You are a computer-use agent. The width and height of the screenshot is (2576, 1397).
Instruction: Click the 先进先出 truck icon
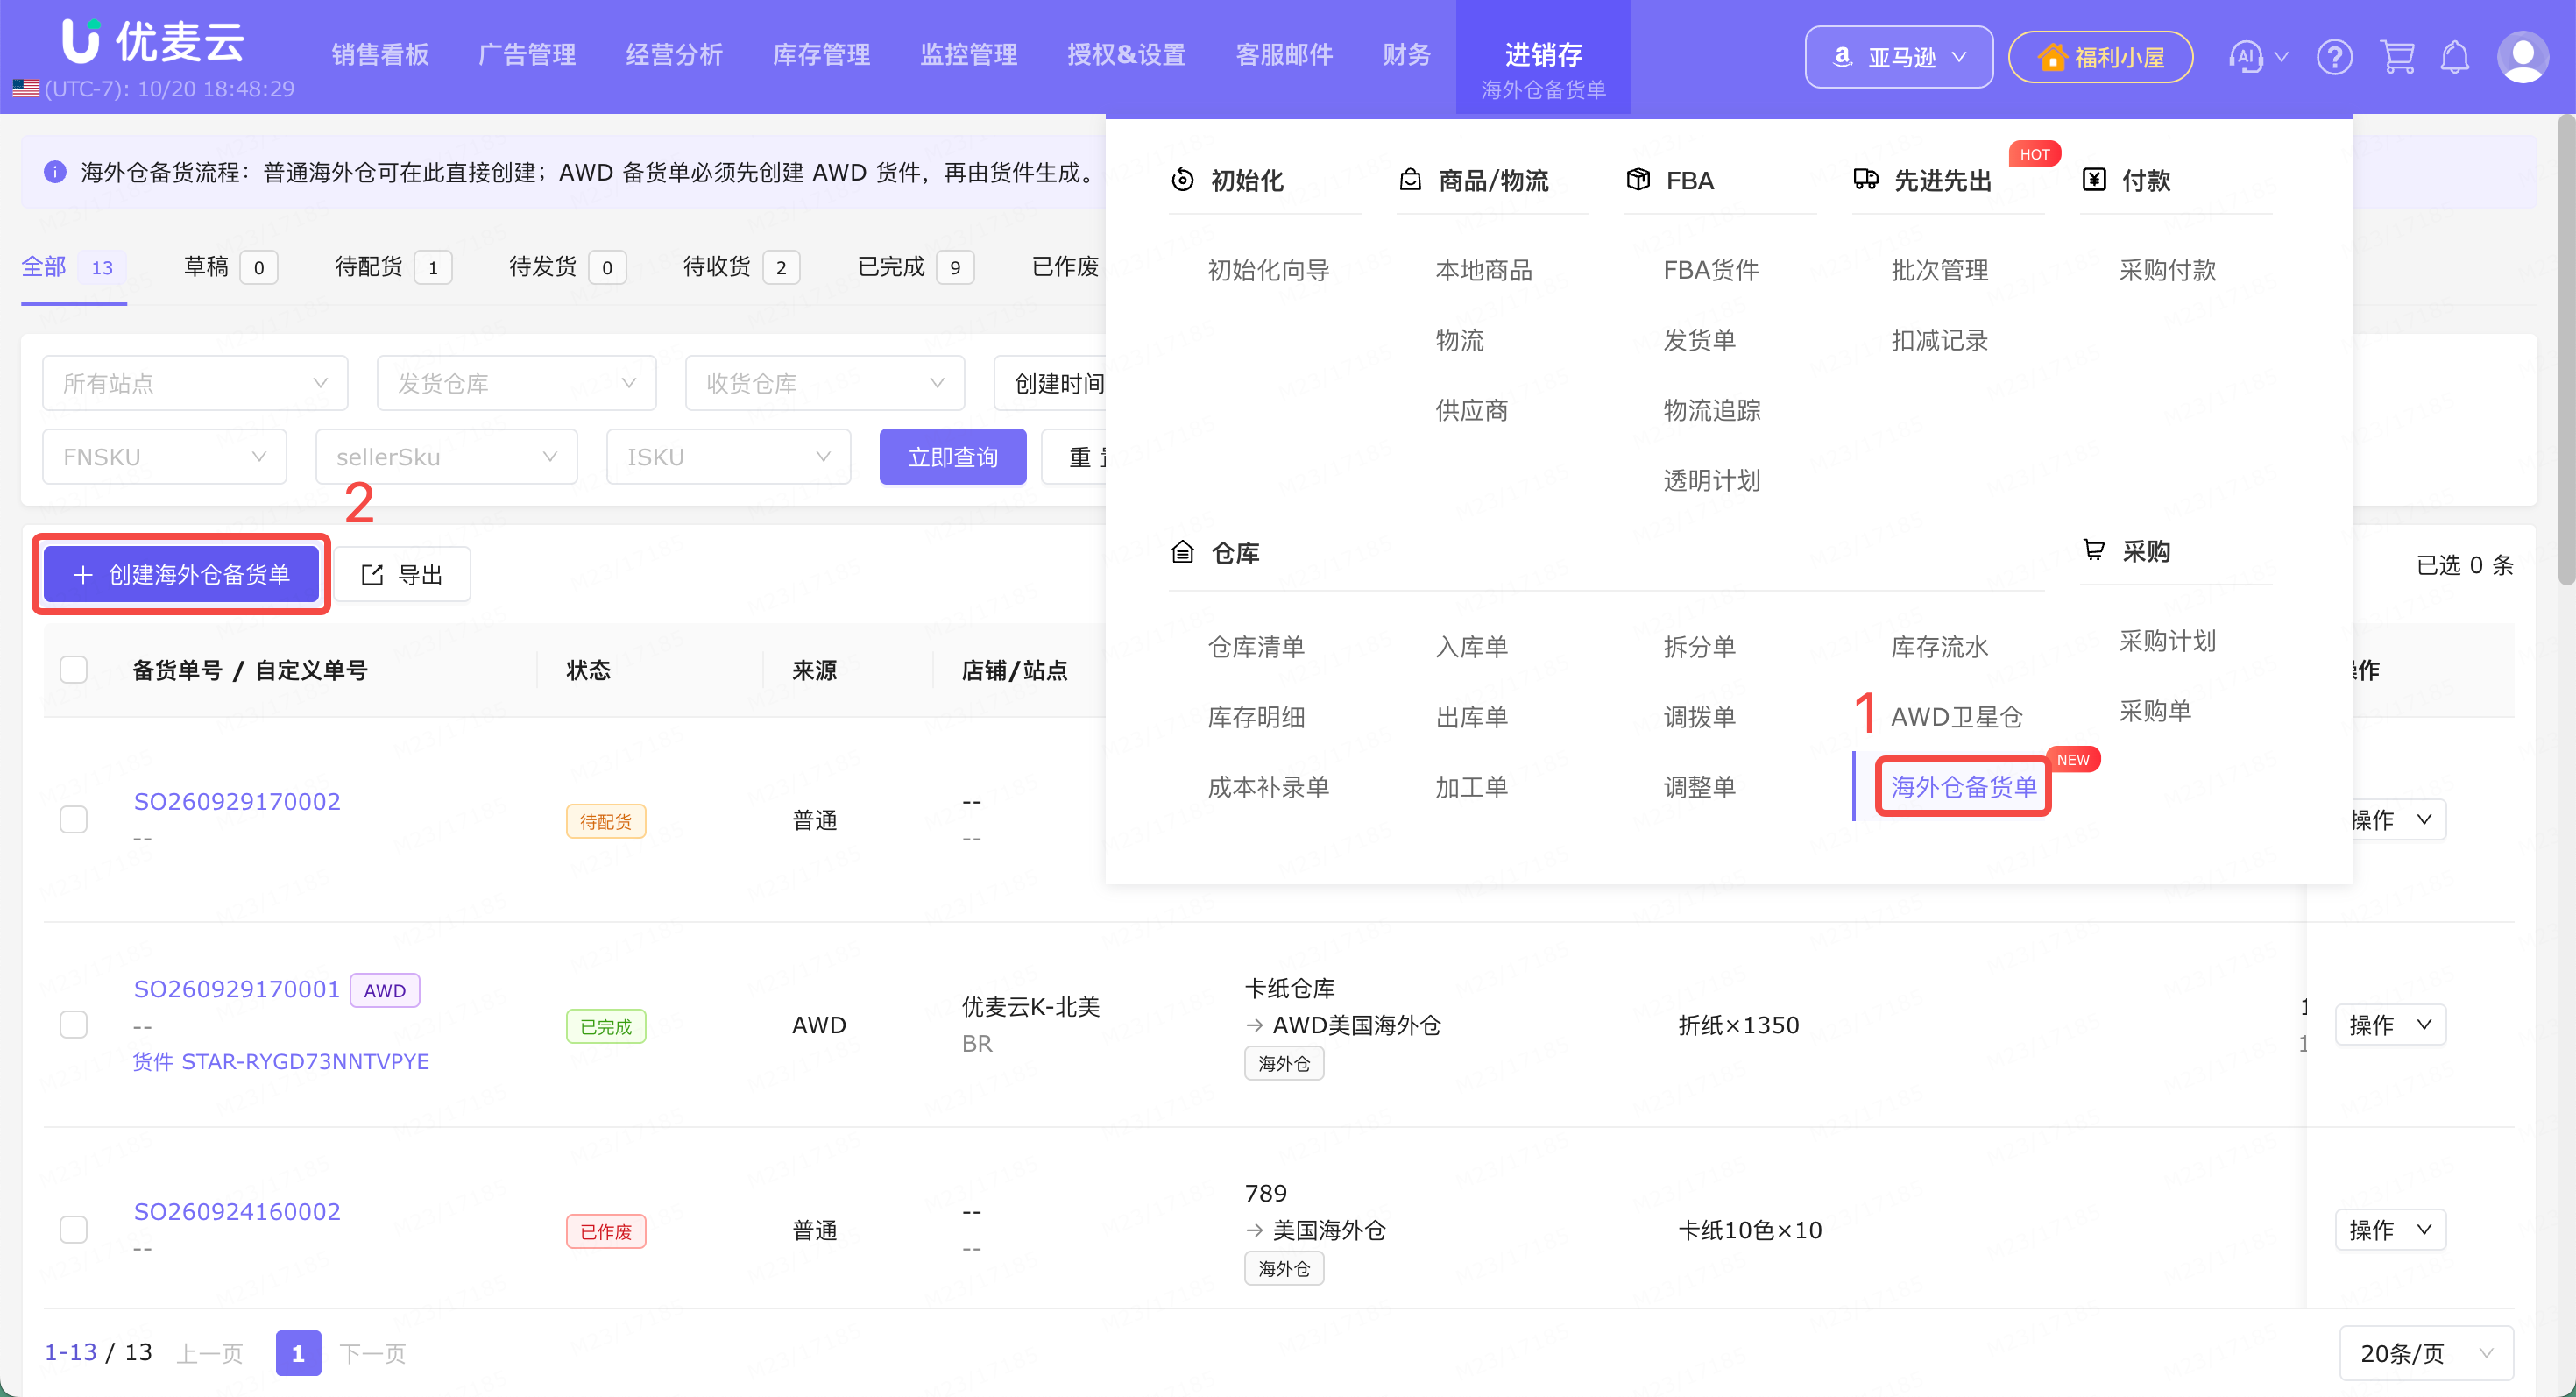tap(1866, 180)
